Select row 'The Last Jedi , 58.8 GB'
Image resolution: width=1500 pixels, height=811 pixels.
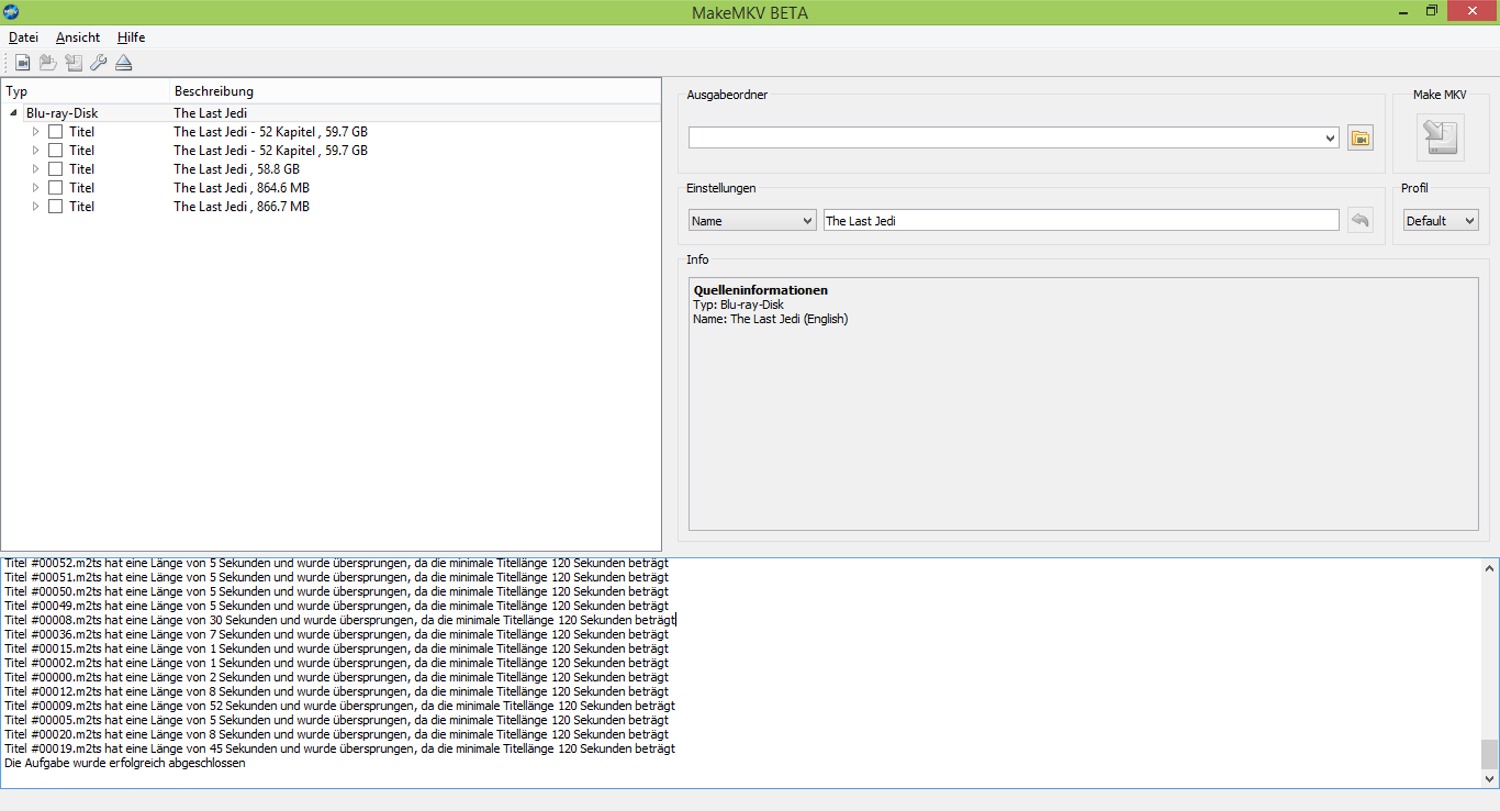click(331, 169)
